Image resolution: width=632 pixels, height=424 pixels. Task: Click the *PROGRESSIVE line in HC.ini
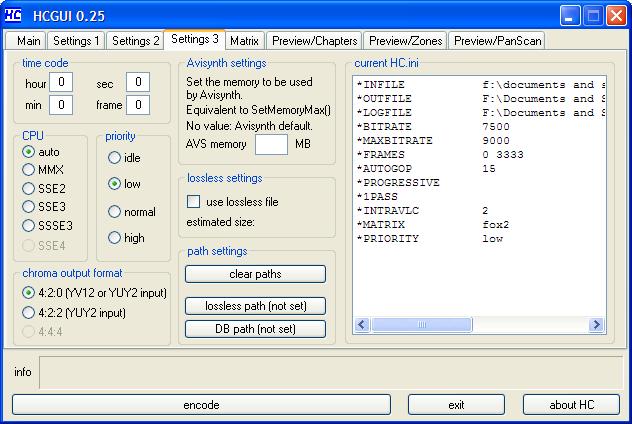(x=398, y=183)
